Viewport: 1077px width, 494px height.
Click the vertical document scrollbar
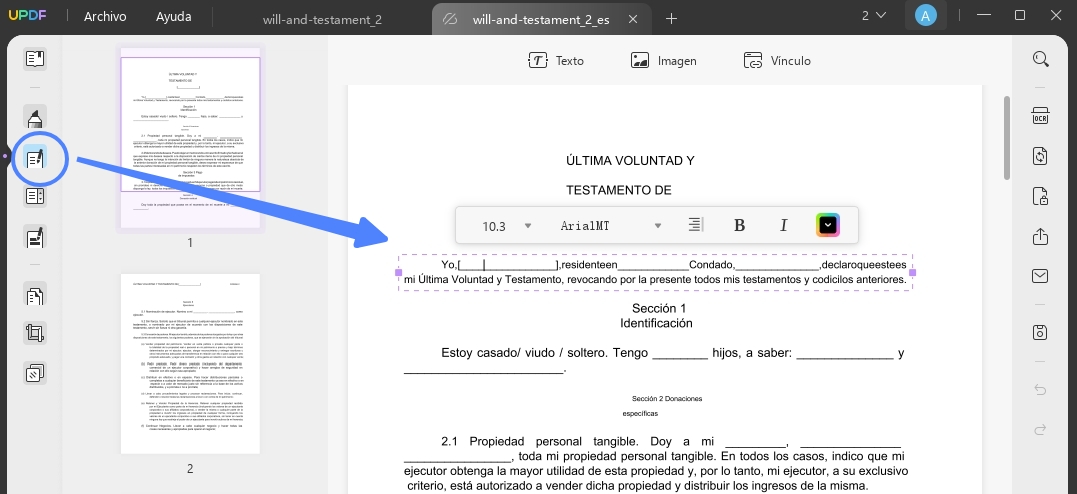[1007, 137]
